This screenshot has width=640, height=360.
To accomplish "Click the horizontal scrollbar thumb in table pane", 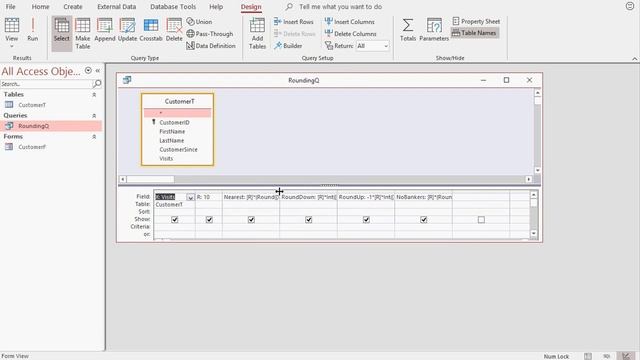I will click(150, 179).
